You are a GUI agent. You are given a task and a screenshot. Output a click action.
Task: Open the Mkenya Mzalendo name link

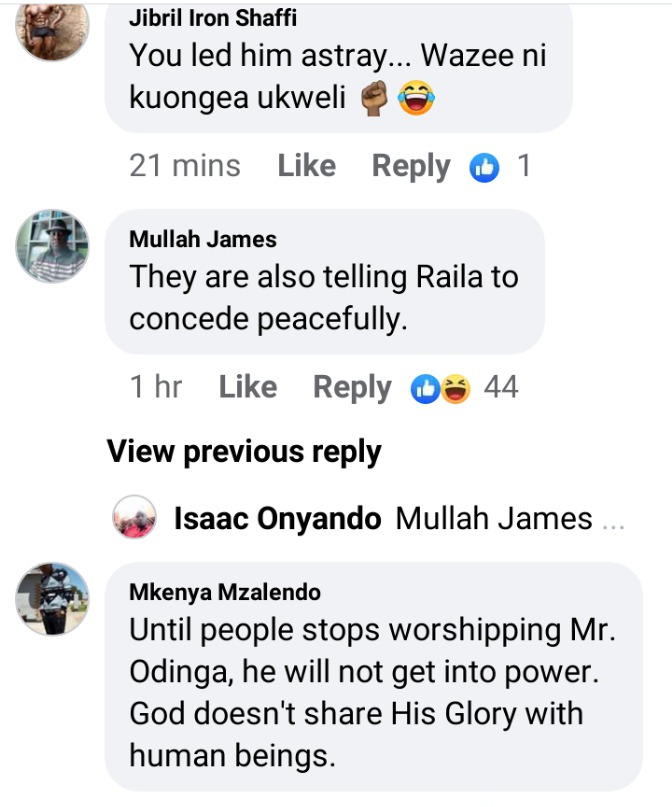225,592
